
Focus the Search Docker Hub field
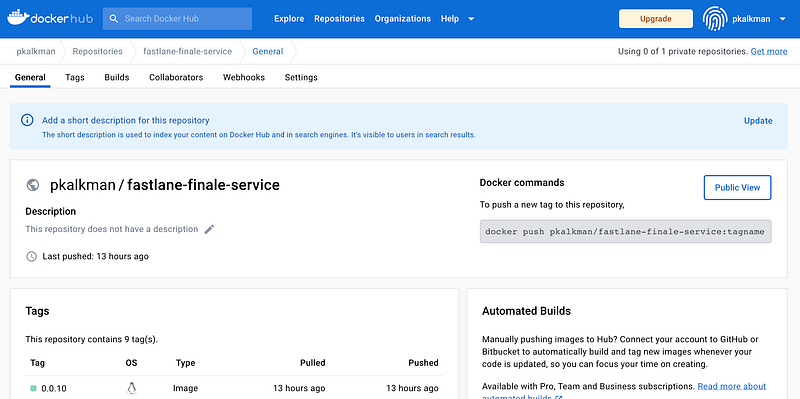(177, 19)
